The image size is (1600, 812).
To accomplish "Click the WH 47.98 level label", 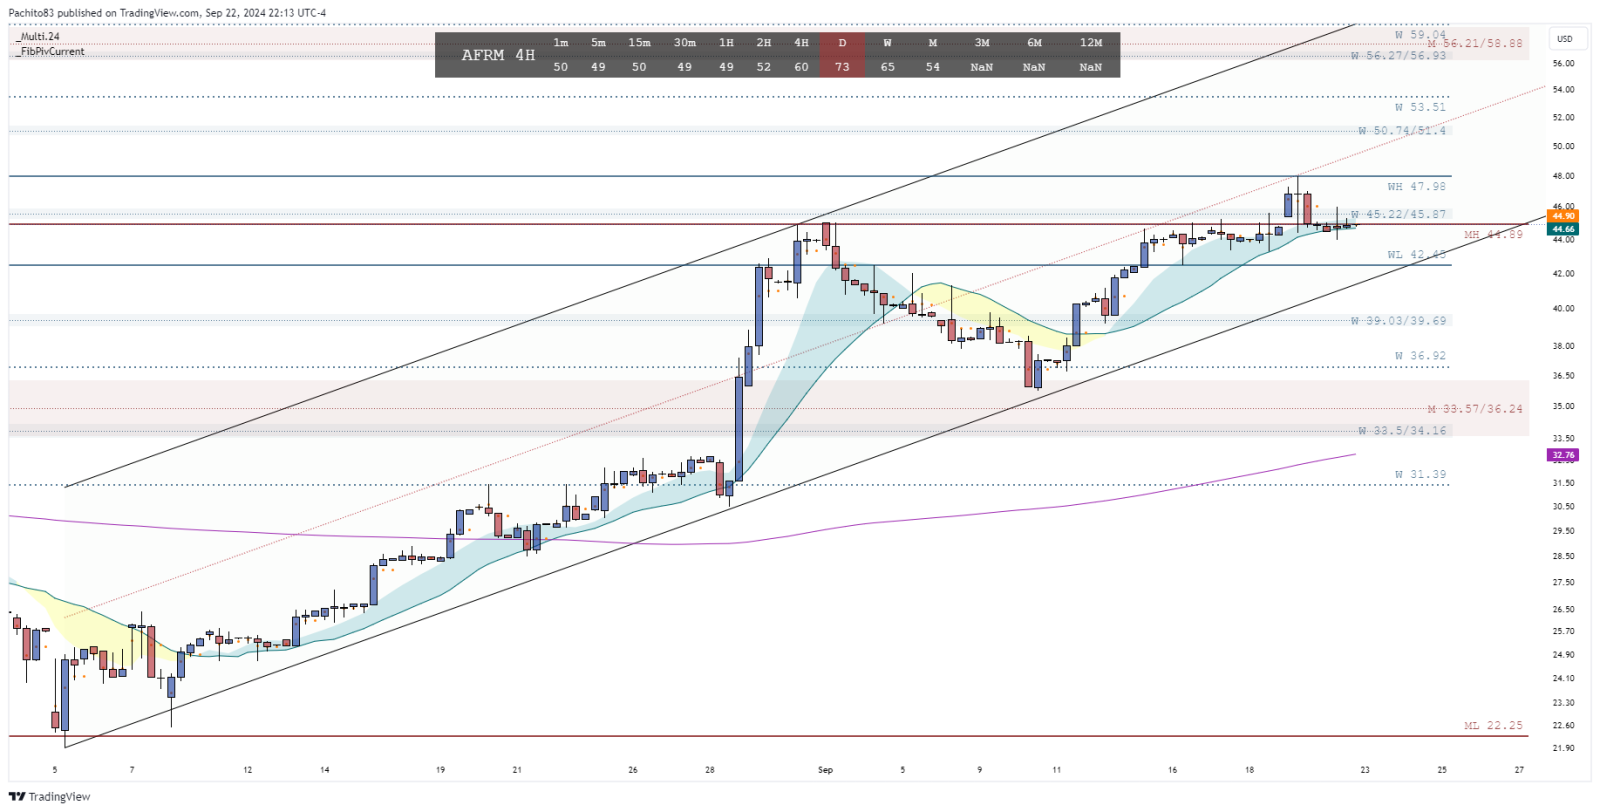I will [1417, 187].
